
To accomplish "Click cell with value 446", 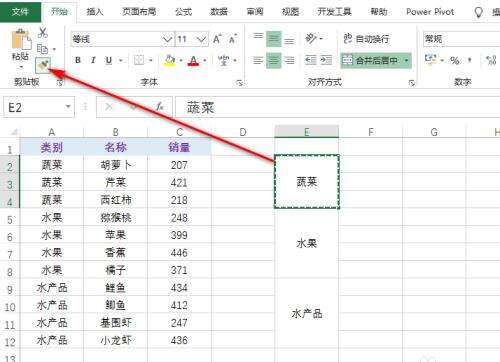I will click(x=179, y=252).
